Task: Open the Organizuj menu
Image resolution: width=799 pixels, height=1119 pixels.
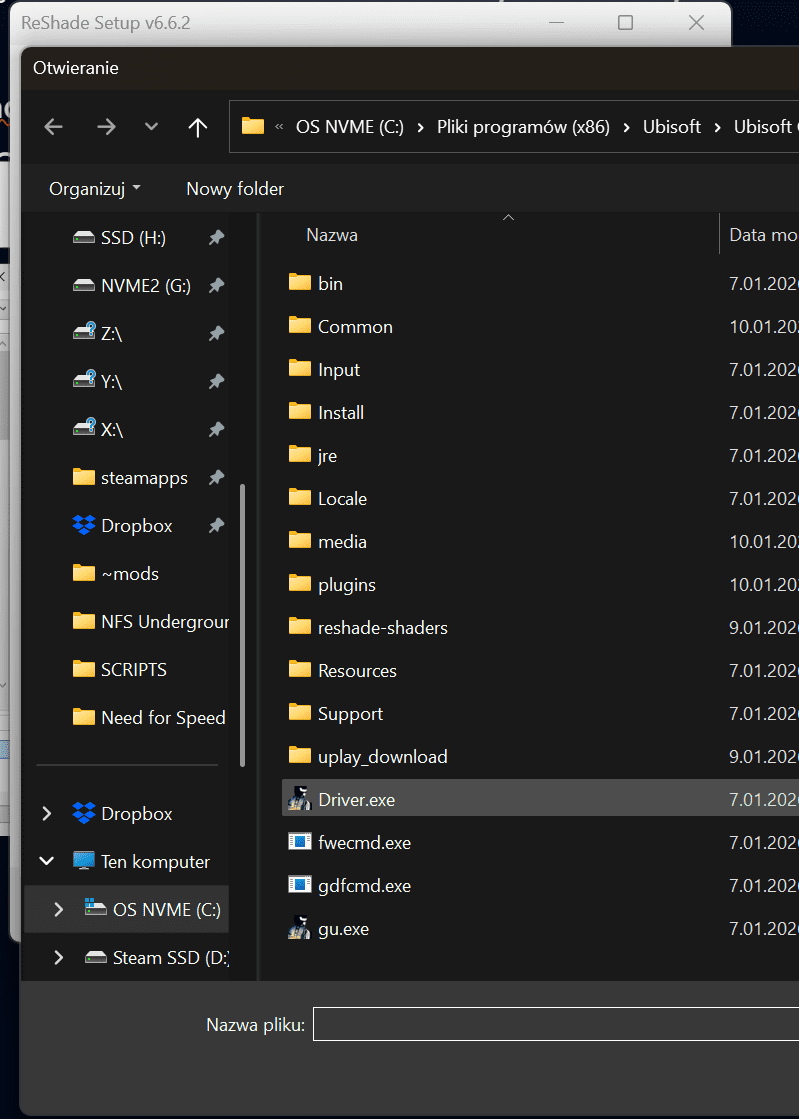Action: pos(95,189)
